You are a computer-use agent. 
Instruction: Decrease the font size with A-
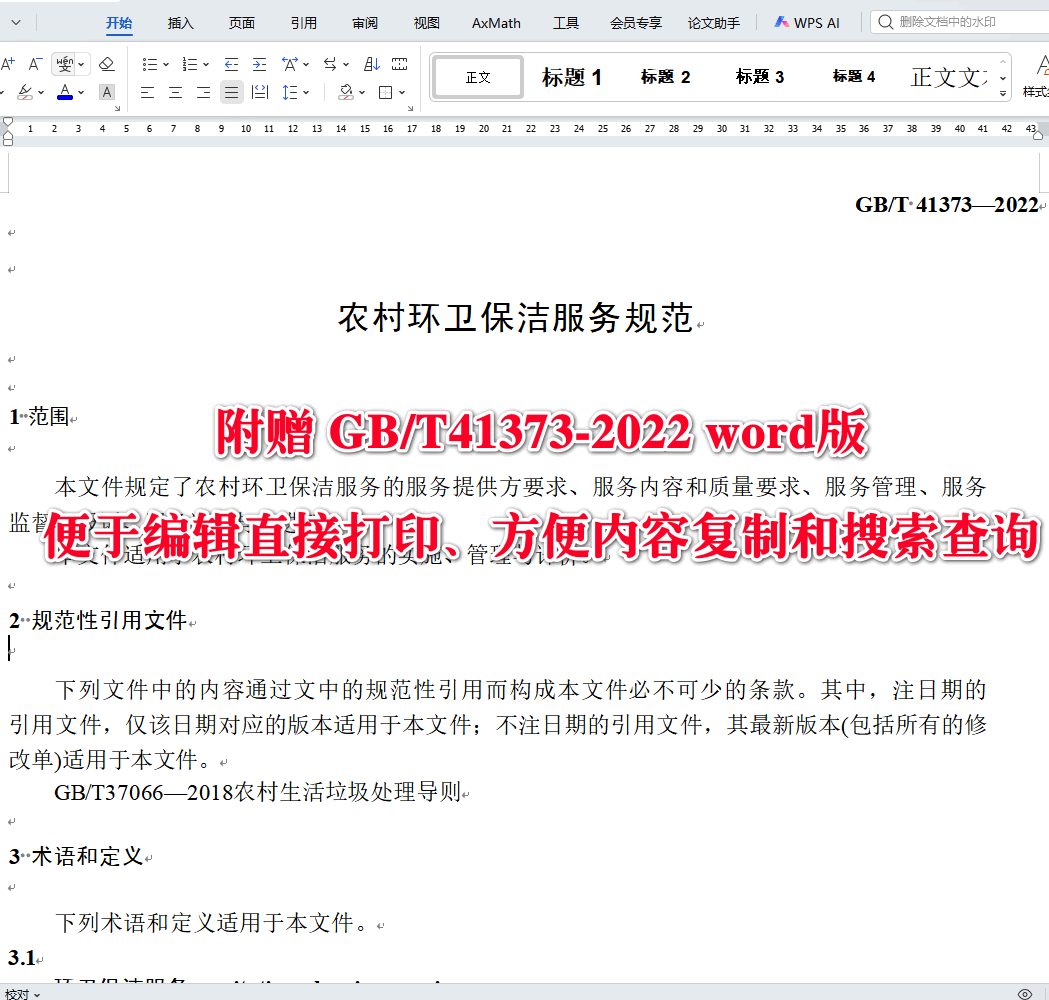(x=35, y=64)
